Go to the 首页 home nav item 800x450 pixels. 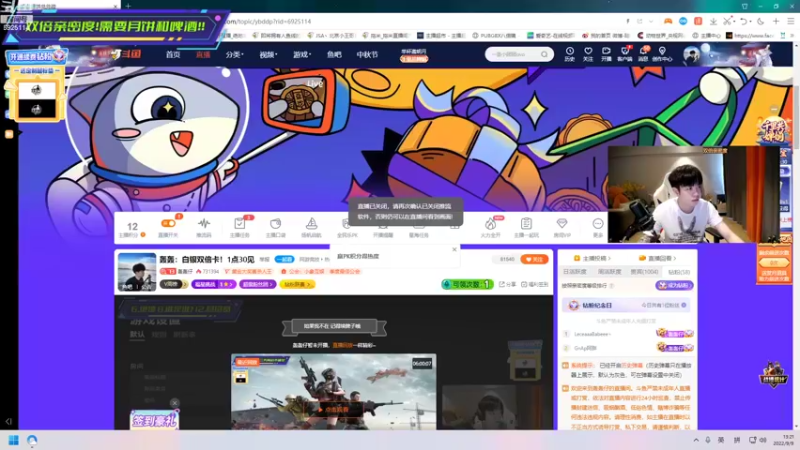173,55
